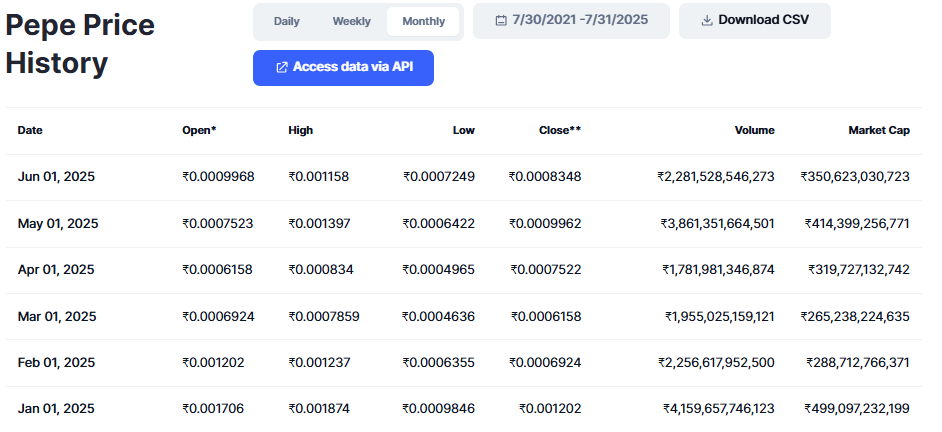
Task: Click the January high value ₹0.001874
Action: pyautogui.click(x=319, y=409)
